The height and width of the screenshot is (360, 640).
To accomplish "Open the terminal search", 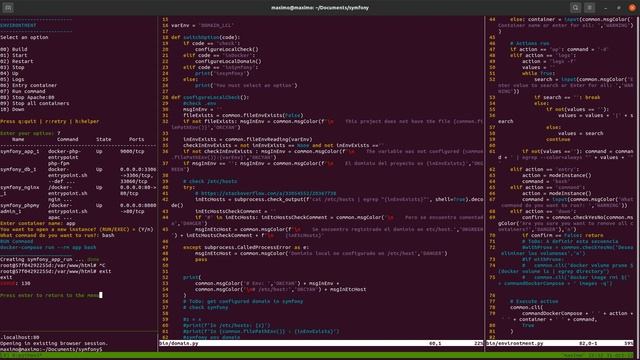I will [x=576, y=7].
